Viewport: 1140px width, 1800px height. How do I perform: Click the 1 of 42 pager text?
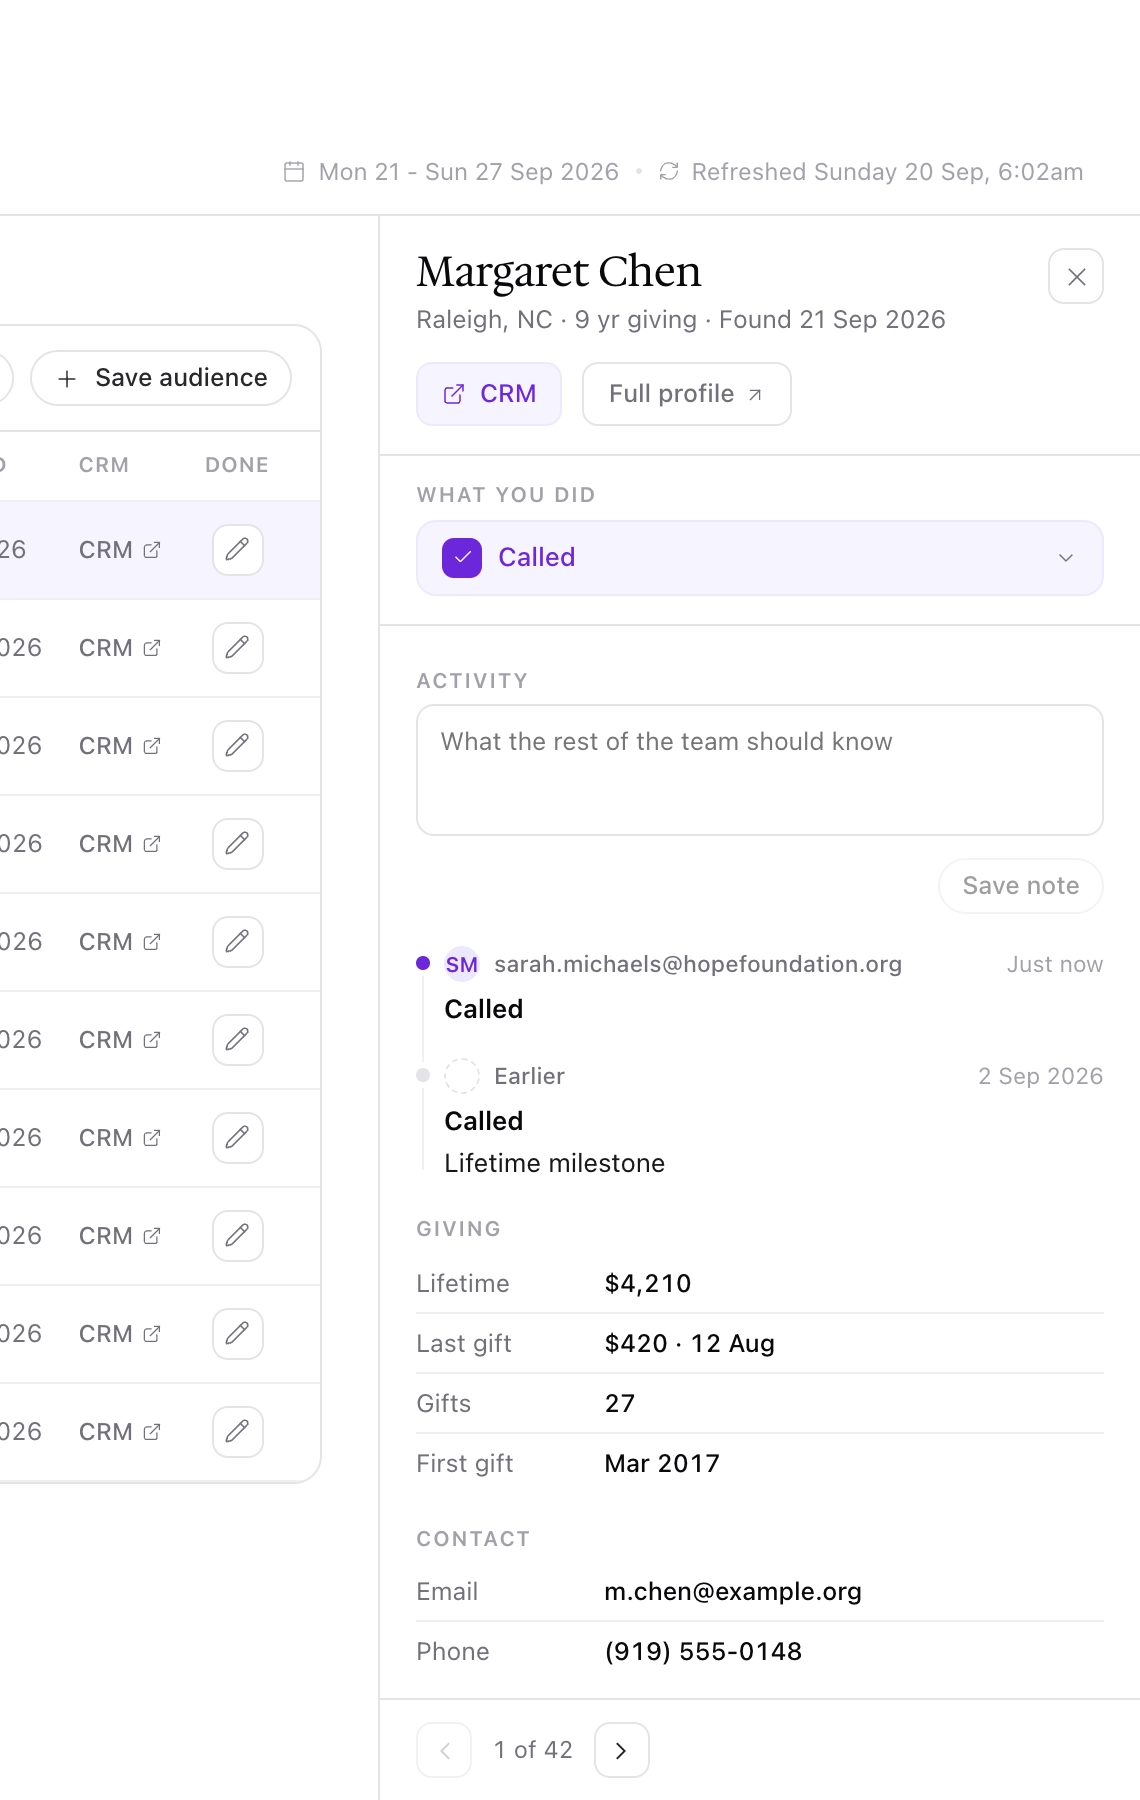point(533,1750)
